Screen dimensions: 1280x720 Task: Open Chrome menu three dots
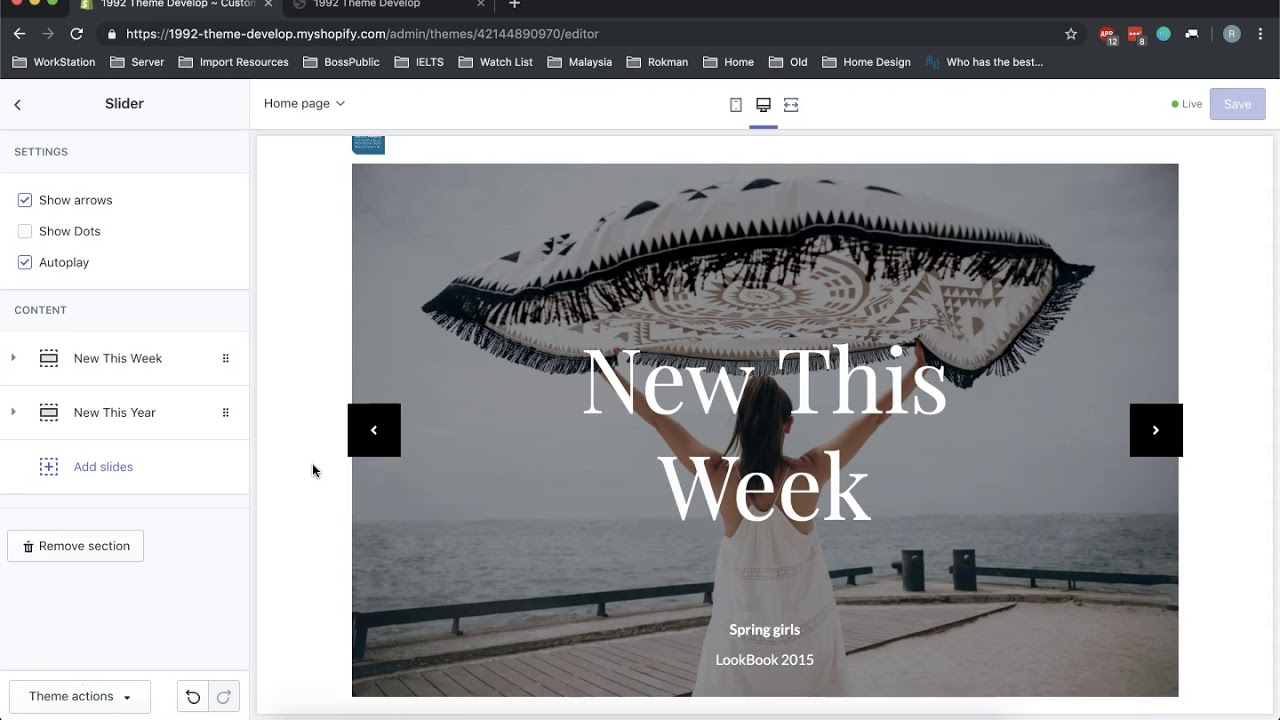pyautogui.click(x=1261, y=34)
